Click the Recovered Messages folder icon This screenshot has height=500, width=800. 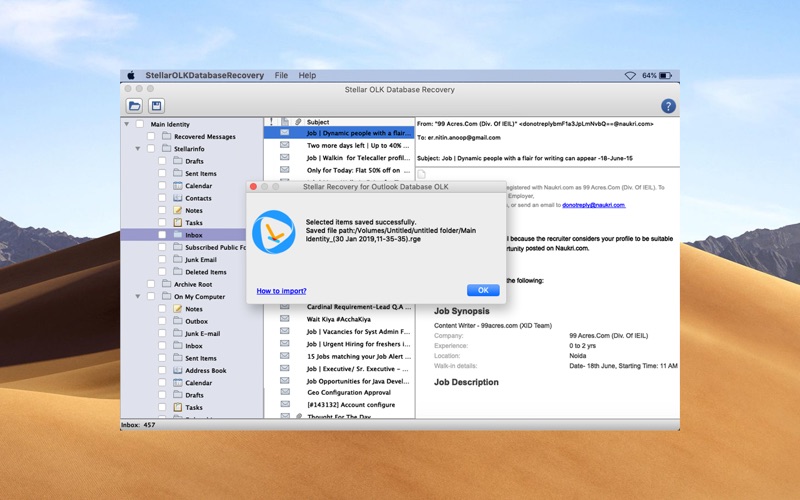click(166, 136)
